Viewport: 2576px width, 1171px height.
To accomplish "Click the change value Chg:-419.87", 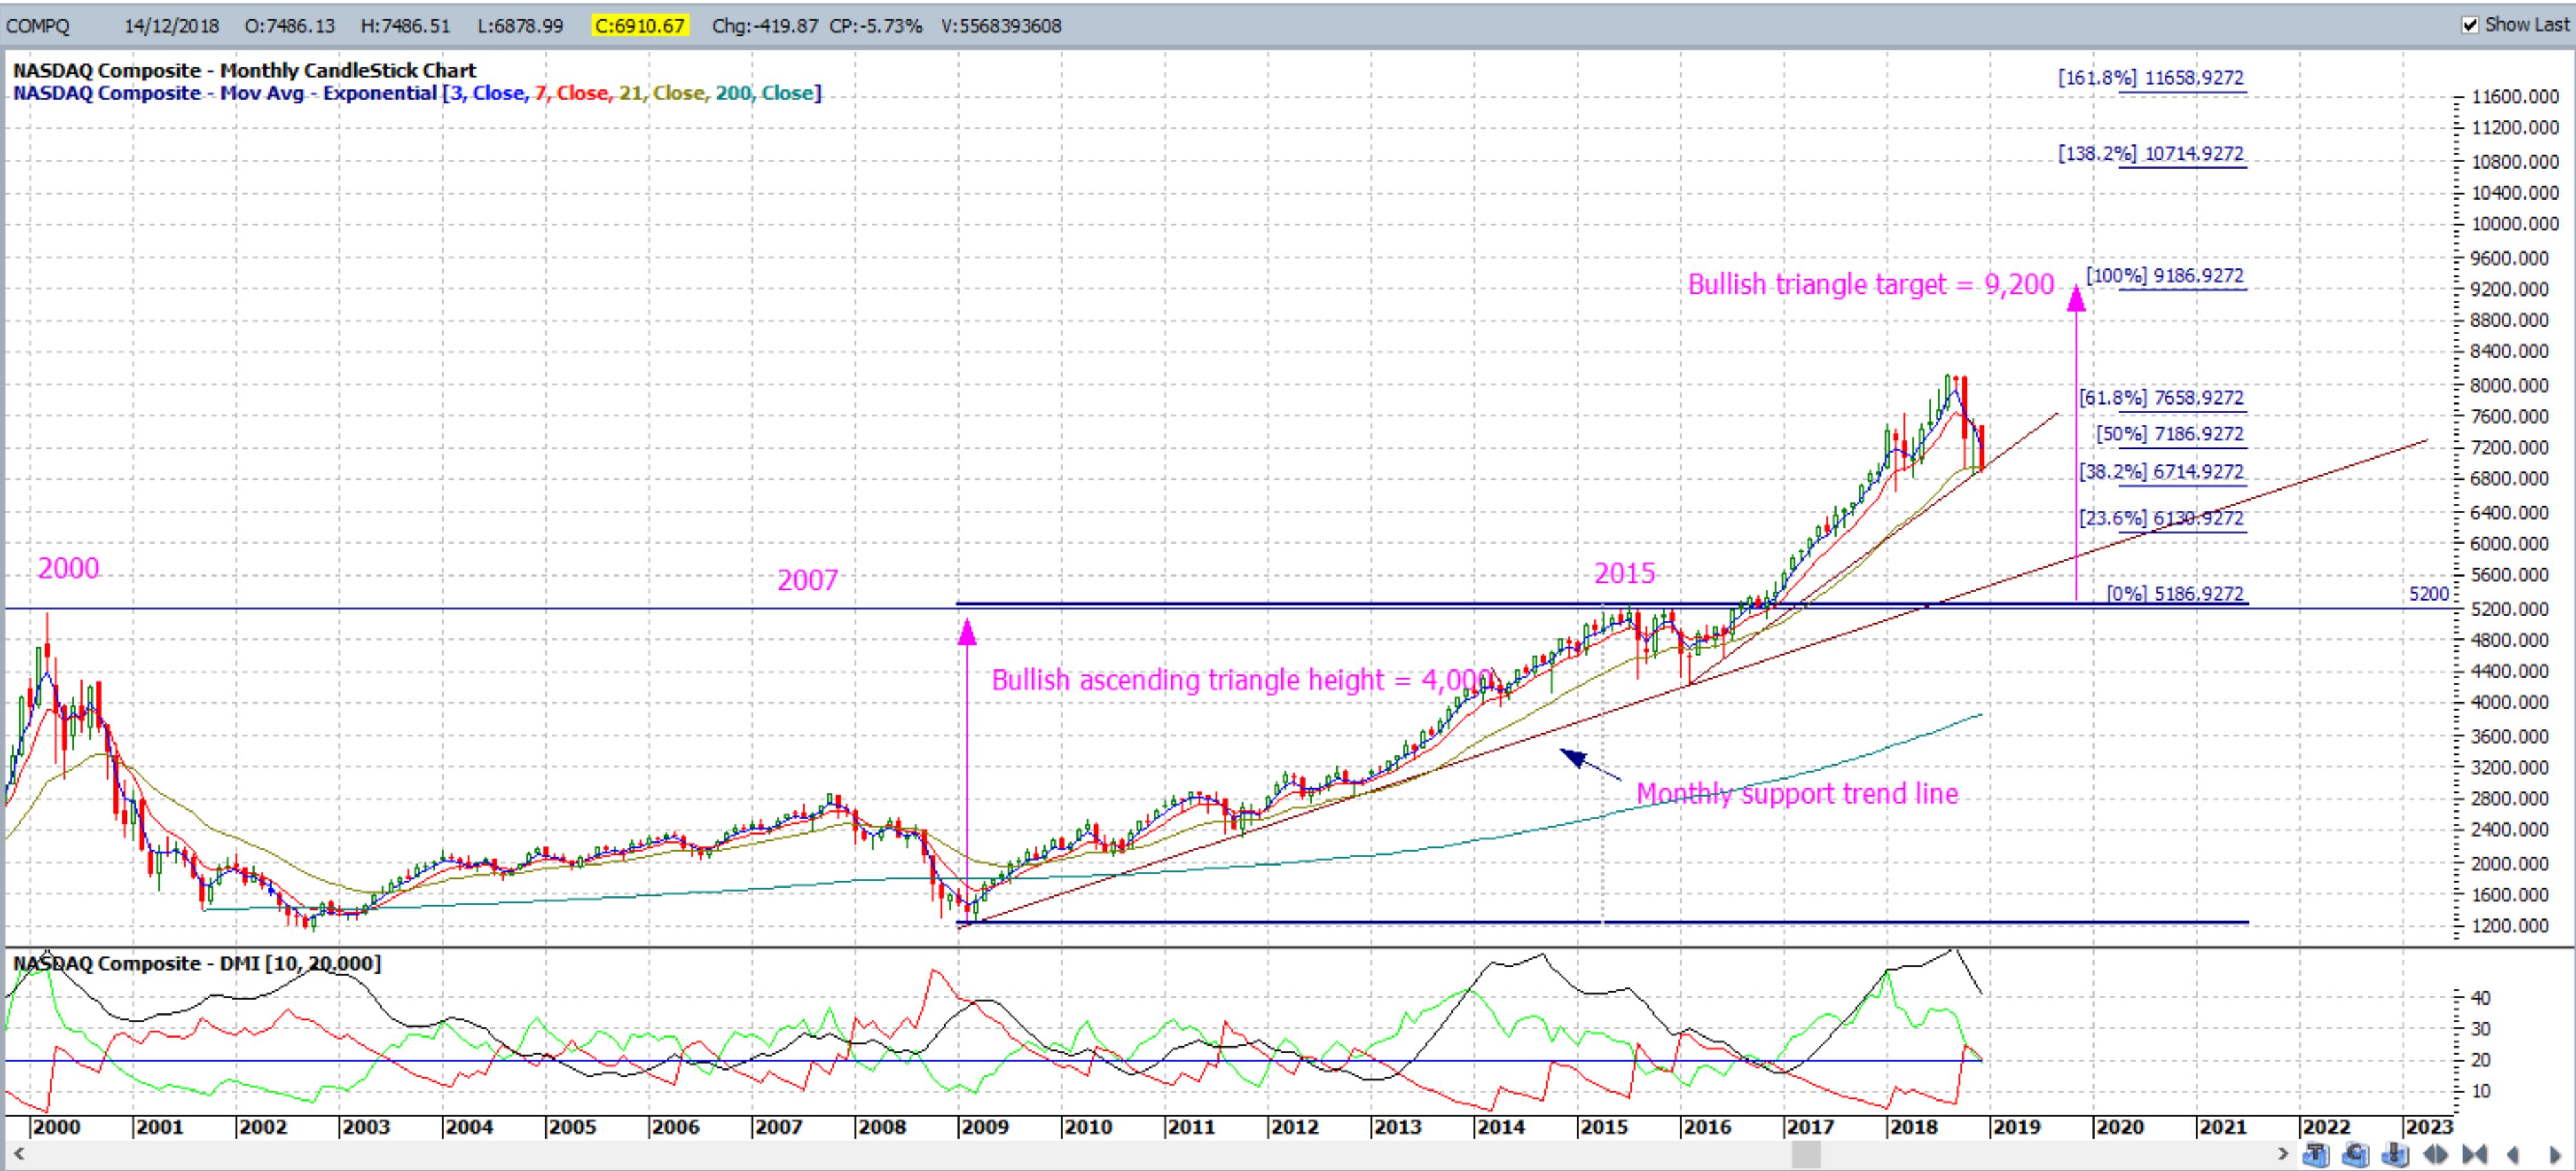I will [765, 26].
